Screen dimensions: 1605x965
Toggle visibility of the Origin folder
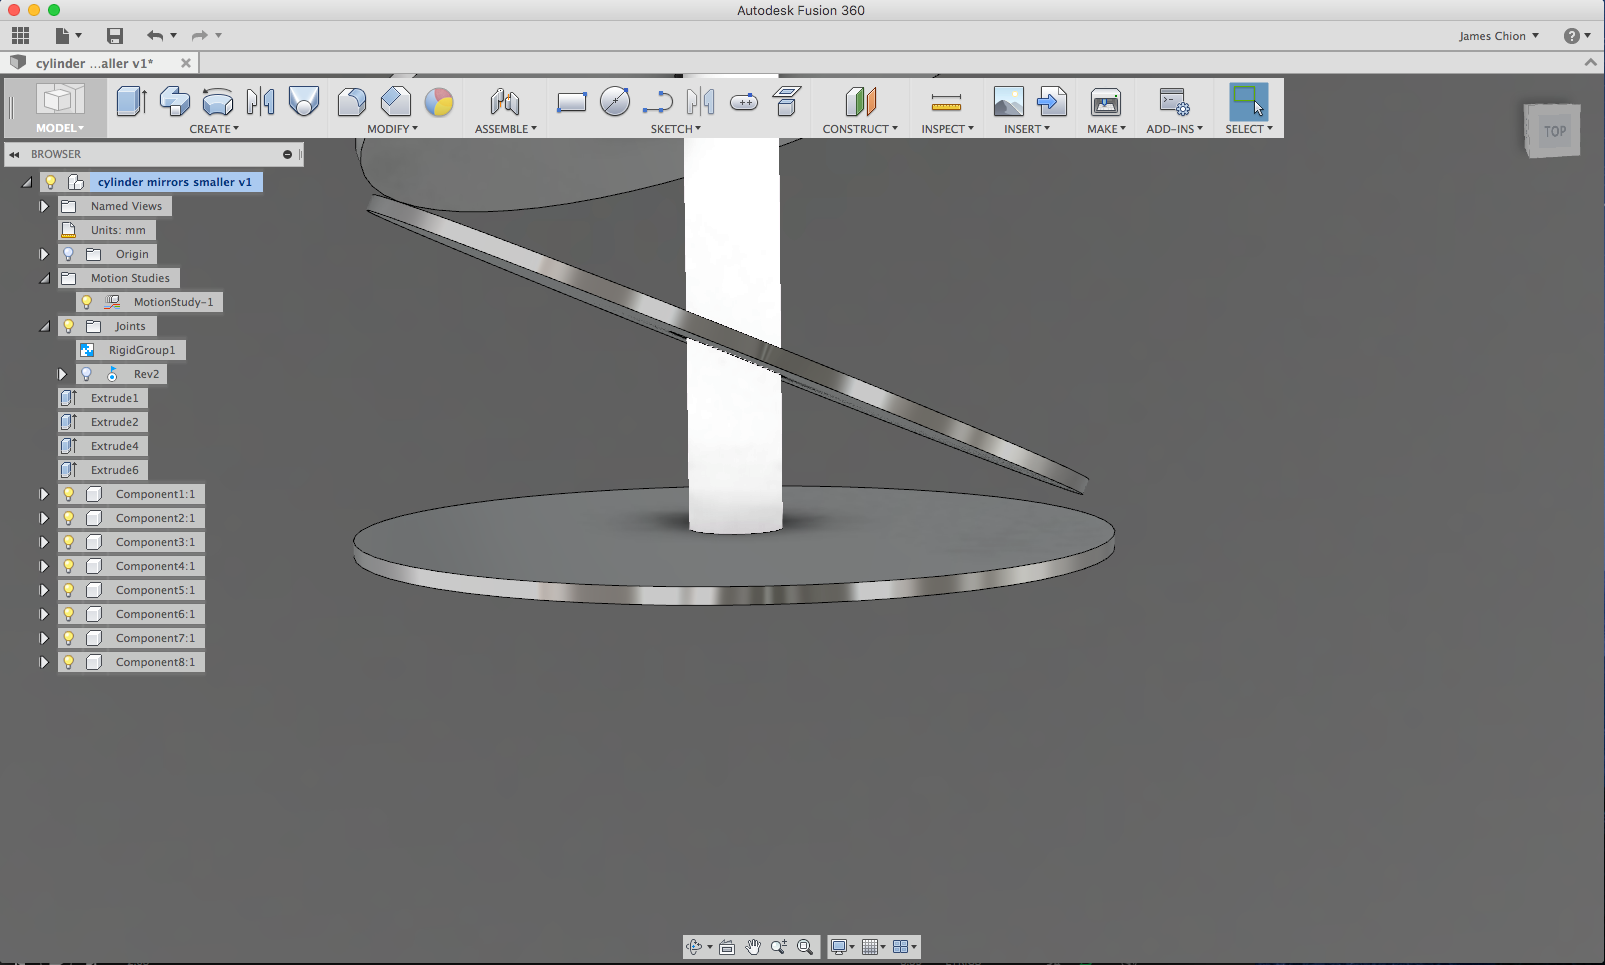point(67,253)
